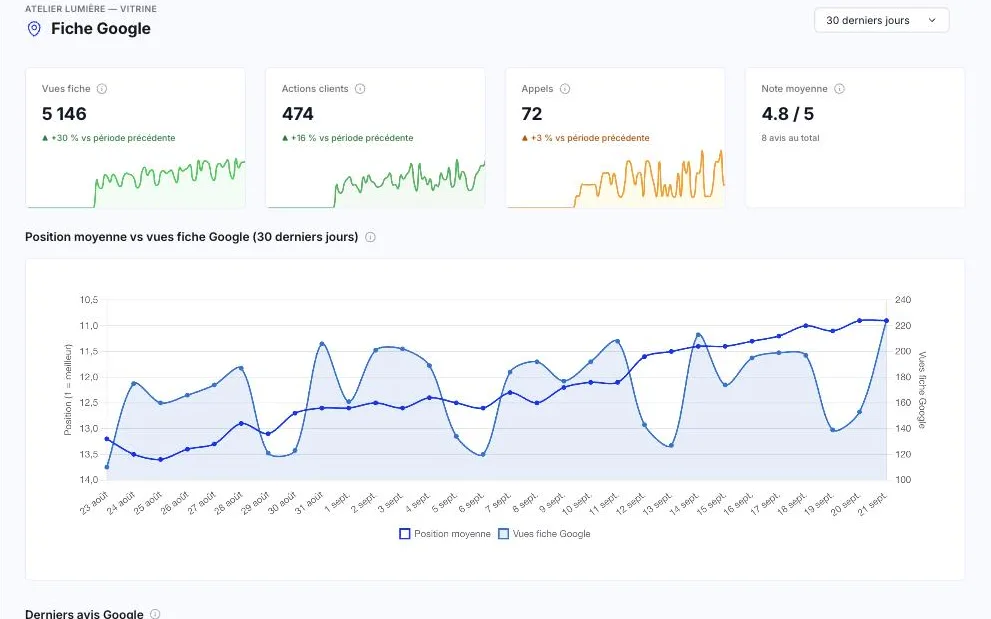Click the Position moyenne data point for 21 sept.
This screenshot has height=619, width=991.
[886, 321]
